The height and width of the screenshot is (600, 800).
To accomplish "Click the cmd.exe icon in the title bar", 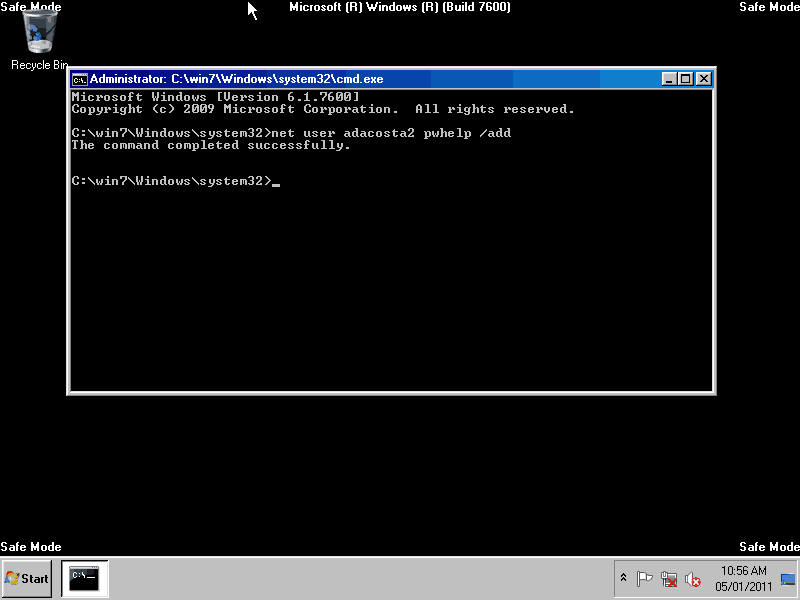I will 79,79.
